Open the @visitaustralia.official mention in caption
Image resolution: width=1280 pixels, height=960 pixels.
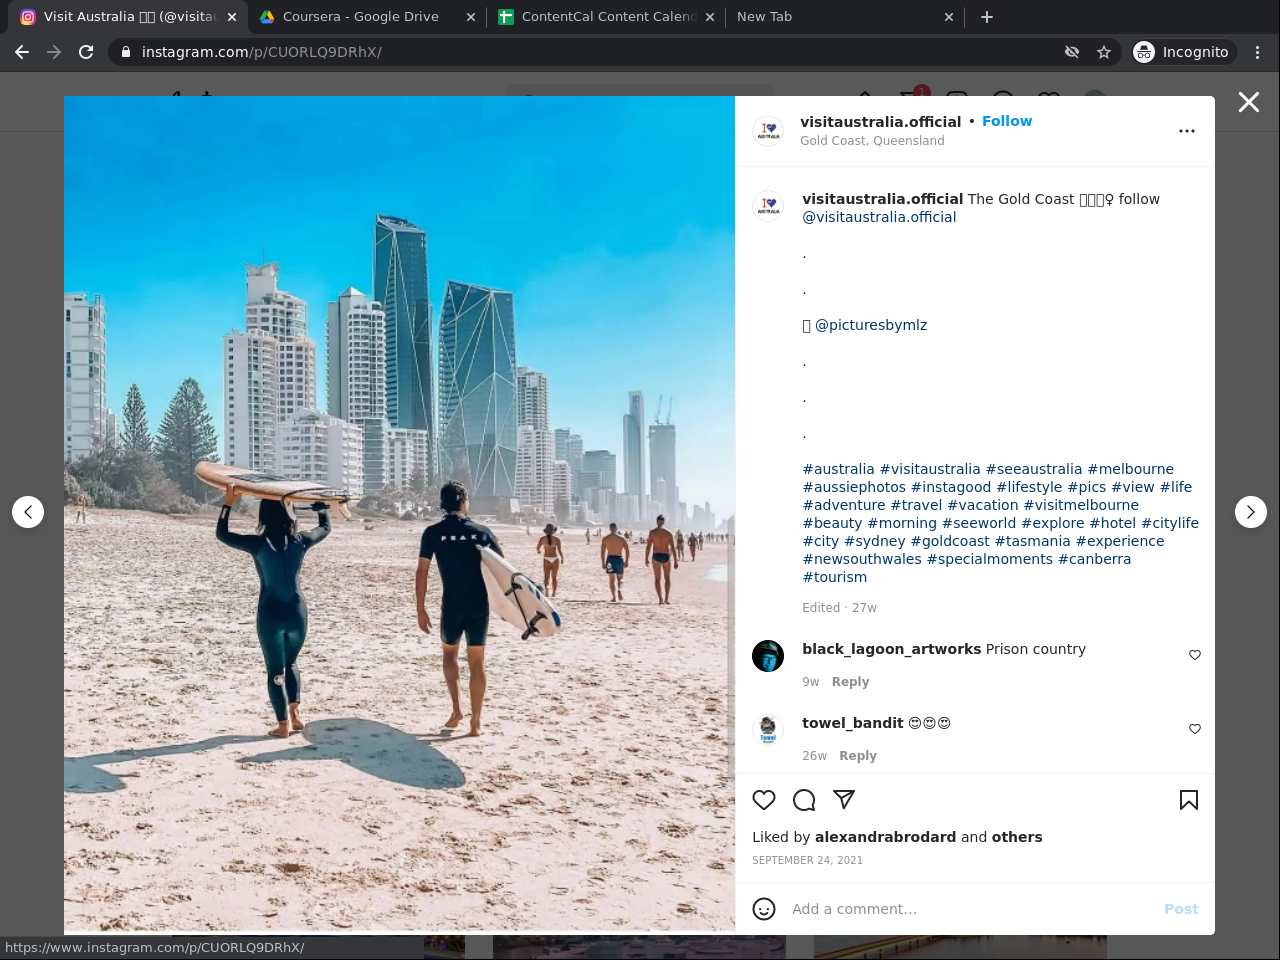tap(879, 217)
